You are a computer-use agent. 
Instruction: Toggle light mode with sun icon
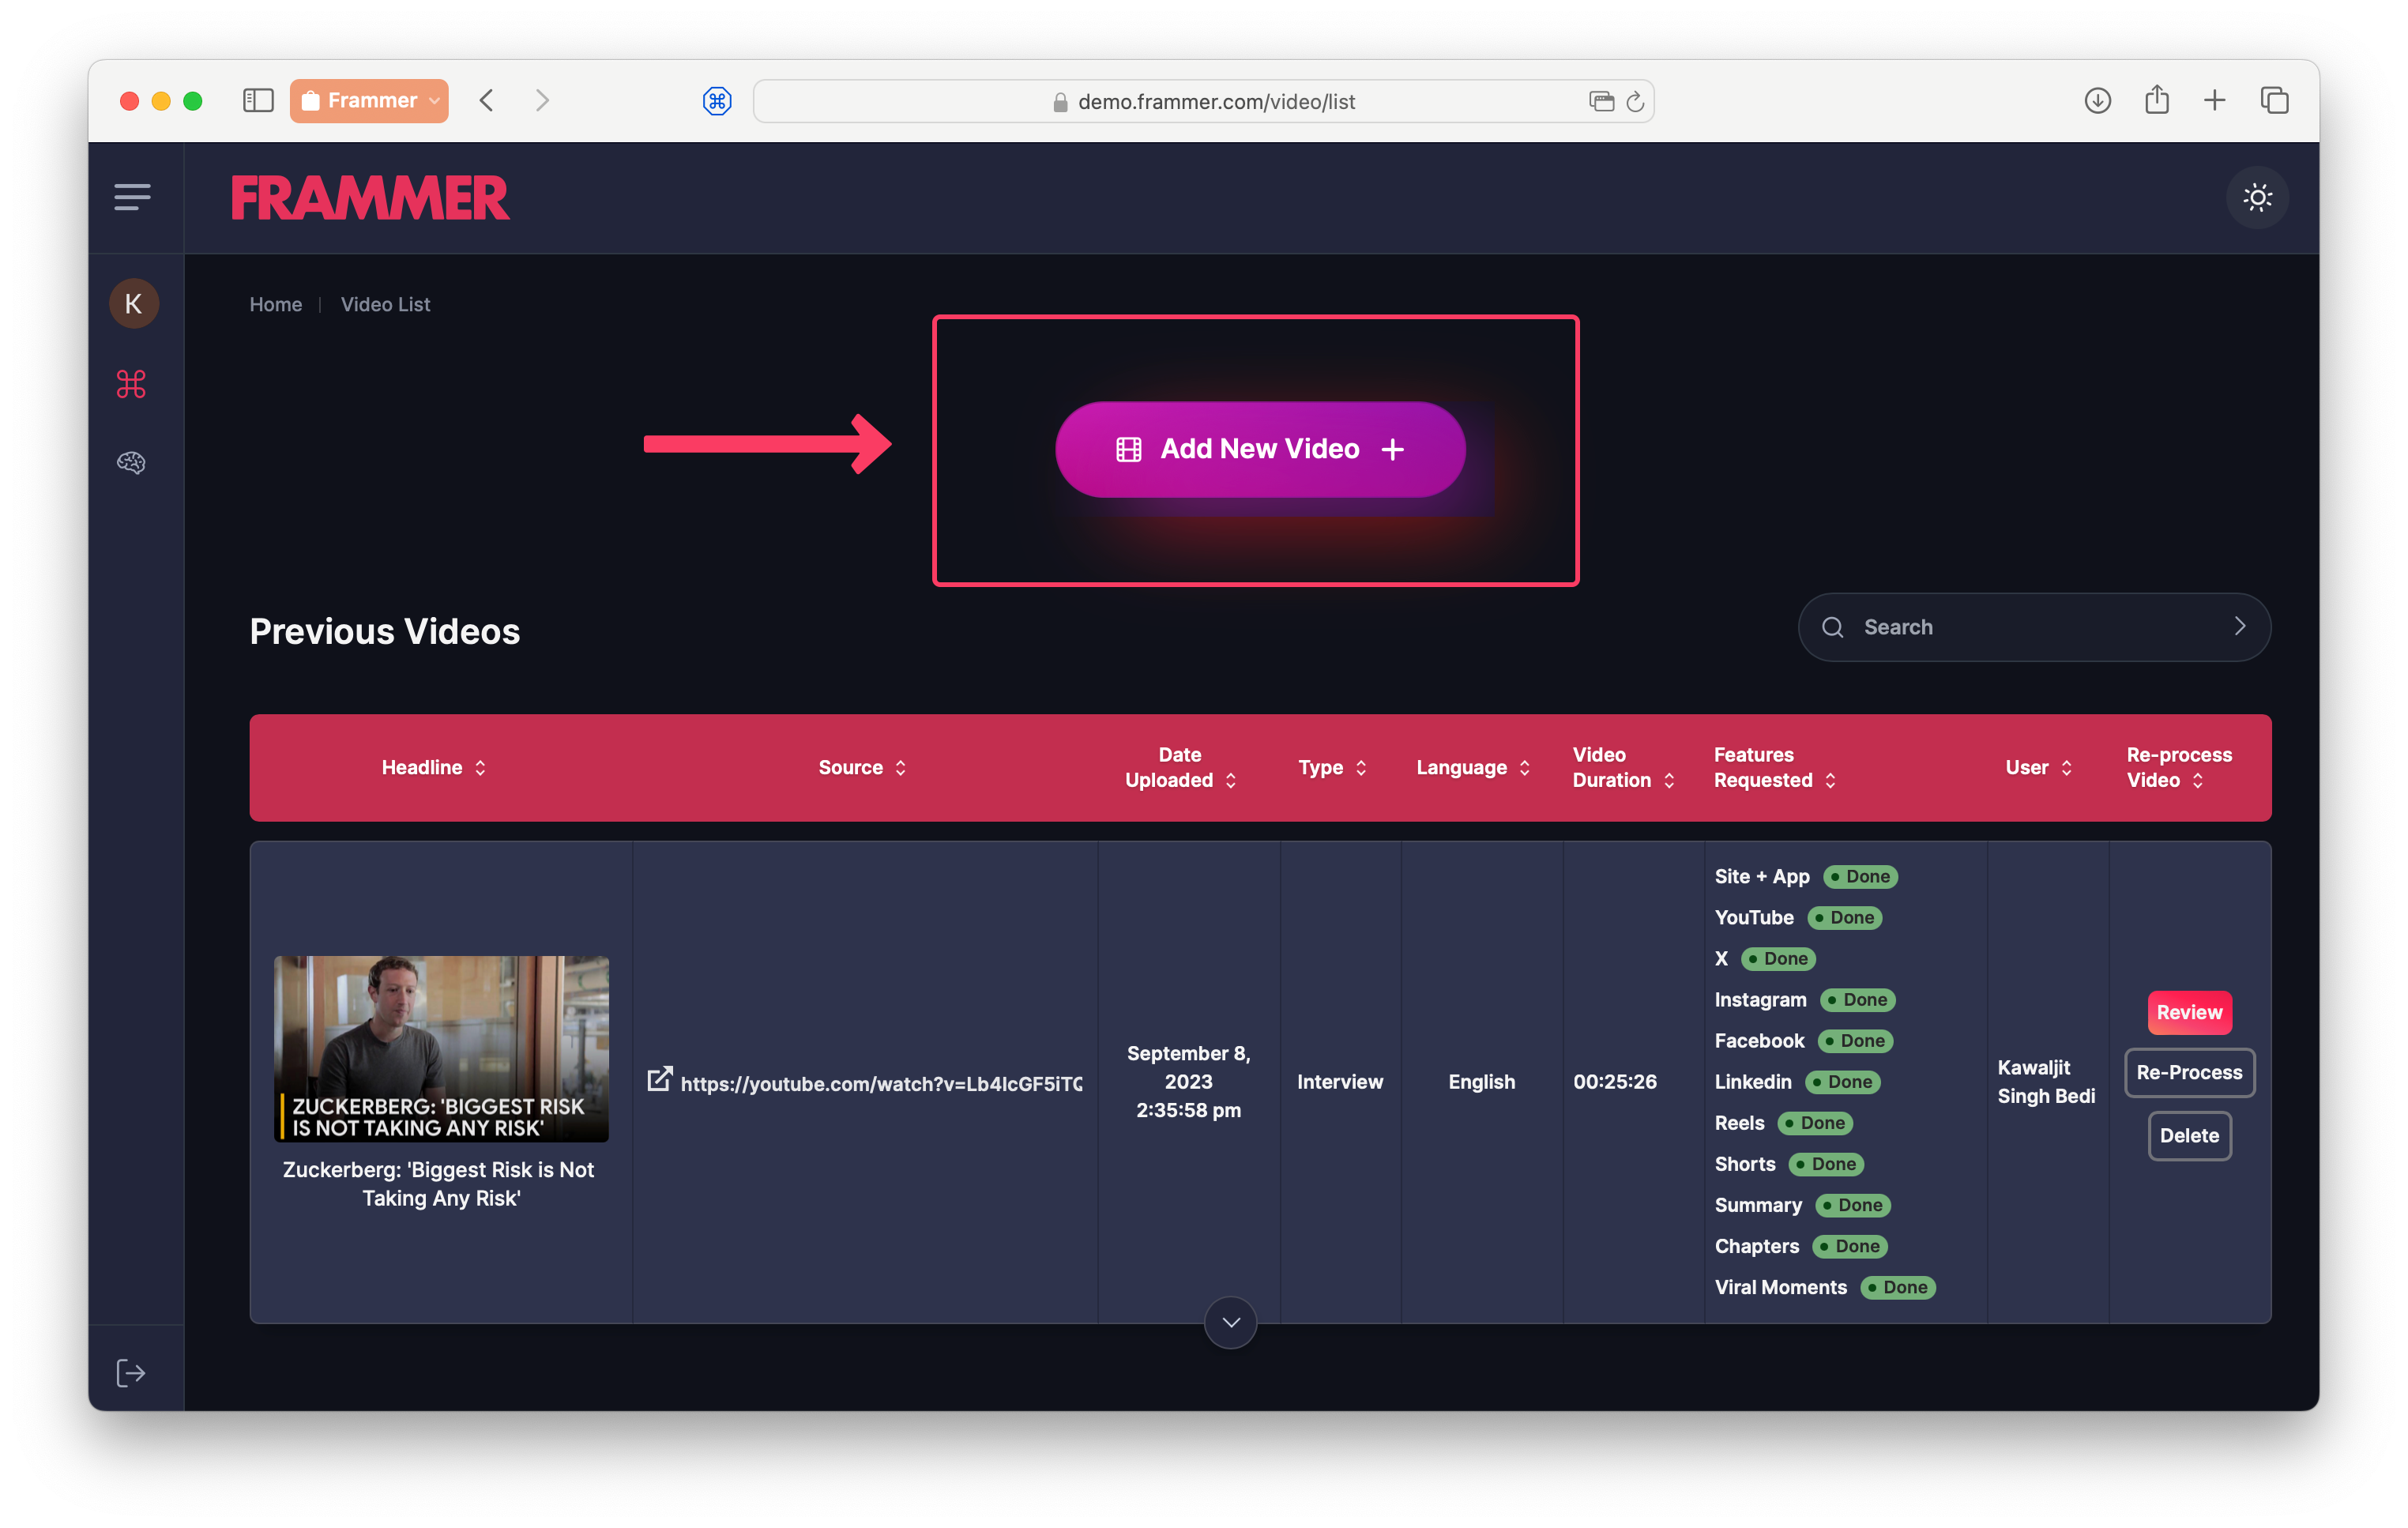point(2257,198)
